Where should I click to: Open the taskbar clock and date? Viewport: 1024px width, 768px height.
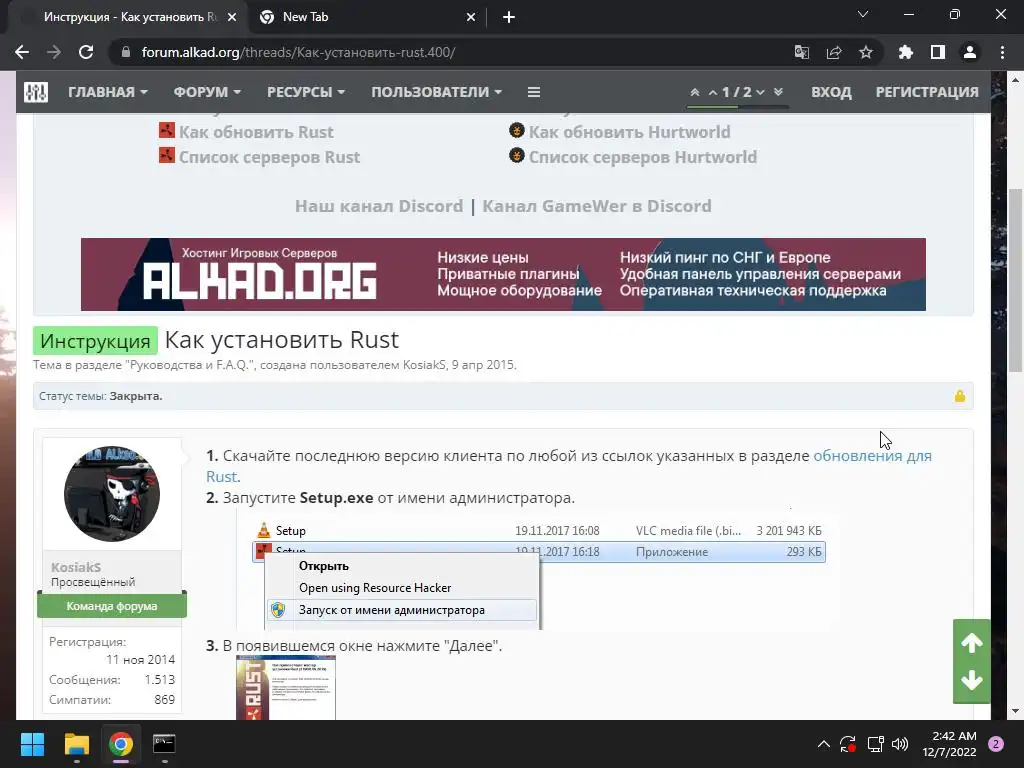[949, 744]
